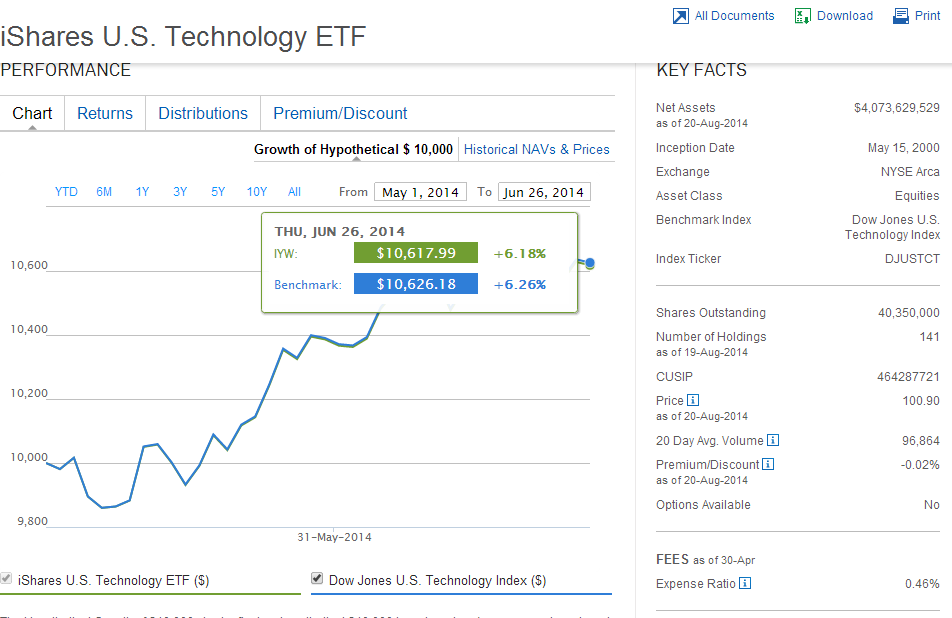The image size is (952, 618).
Task: Click the From date field May 1, 2014
Action: [420, 192]
